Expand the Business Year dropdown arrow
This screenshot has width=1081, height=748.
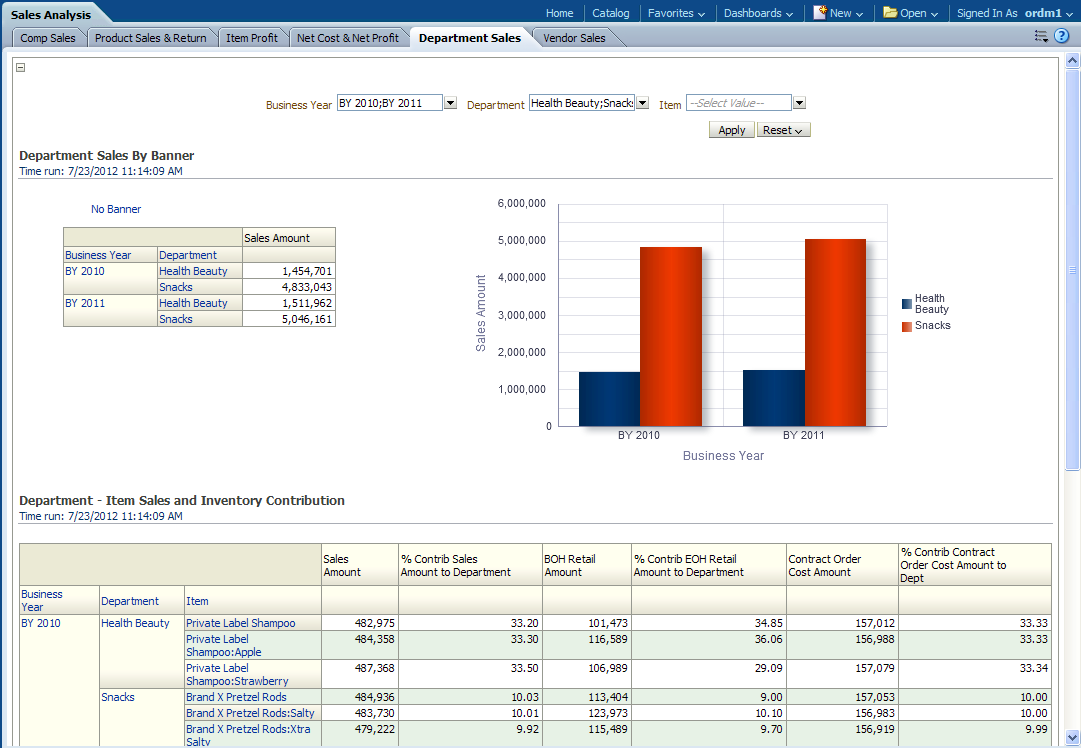[450, 103]
